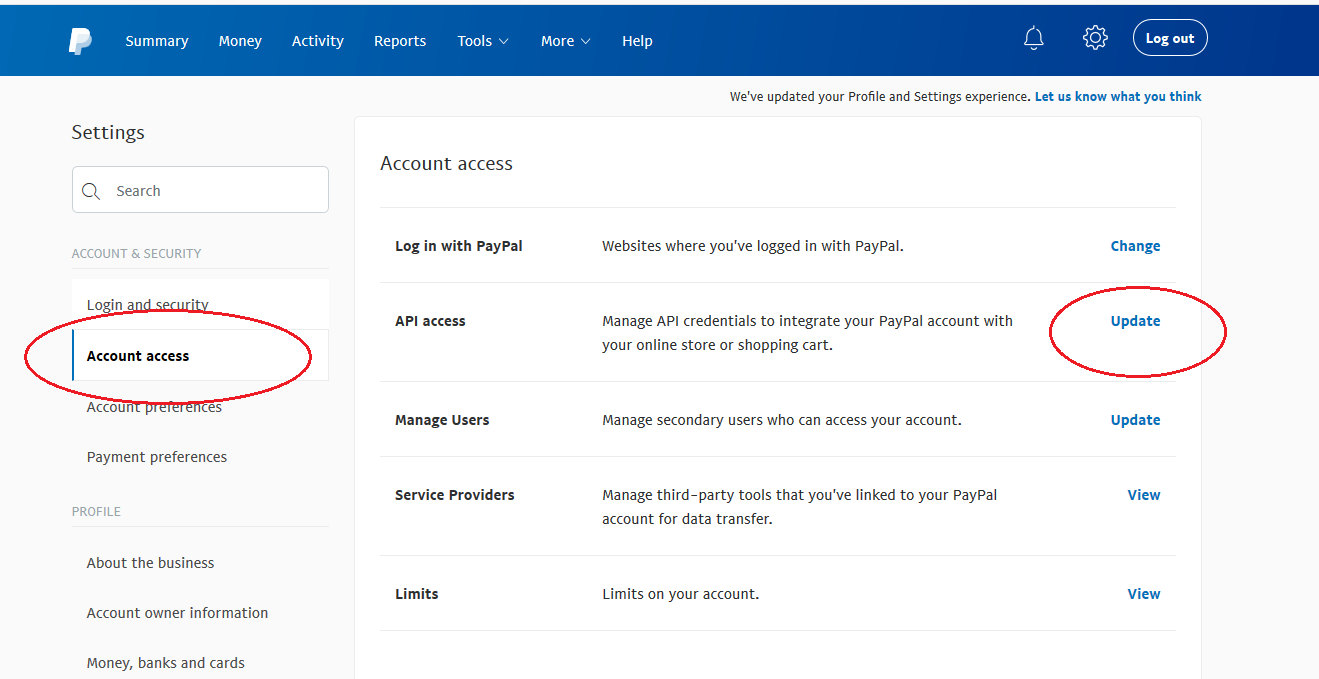Image resolution: width=1319 pixels, height=679 pixels.
Task: Click the 'ACCOUNT & SECURITY' section label
Action: click(137, 254)
